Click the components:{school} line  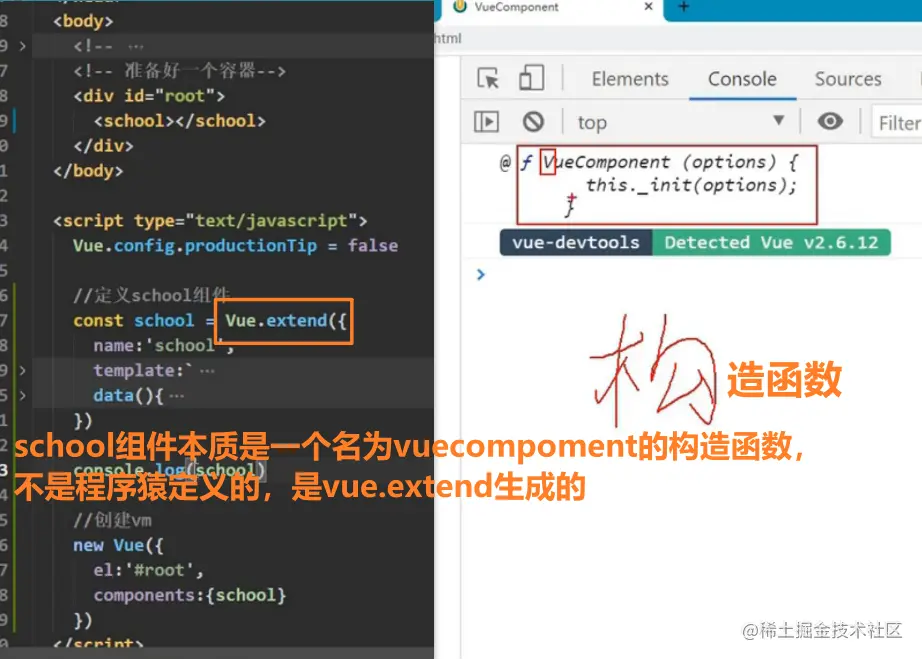(189, 595)
